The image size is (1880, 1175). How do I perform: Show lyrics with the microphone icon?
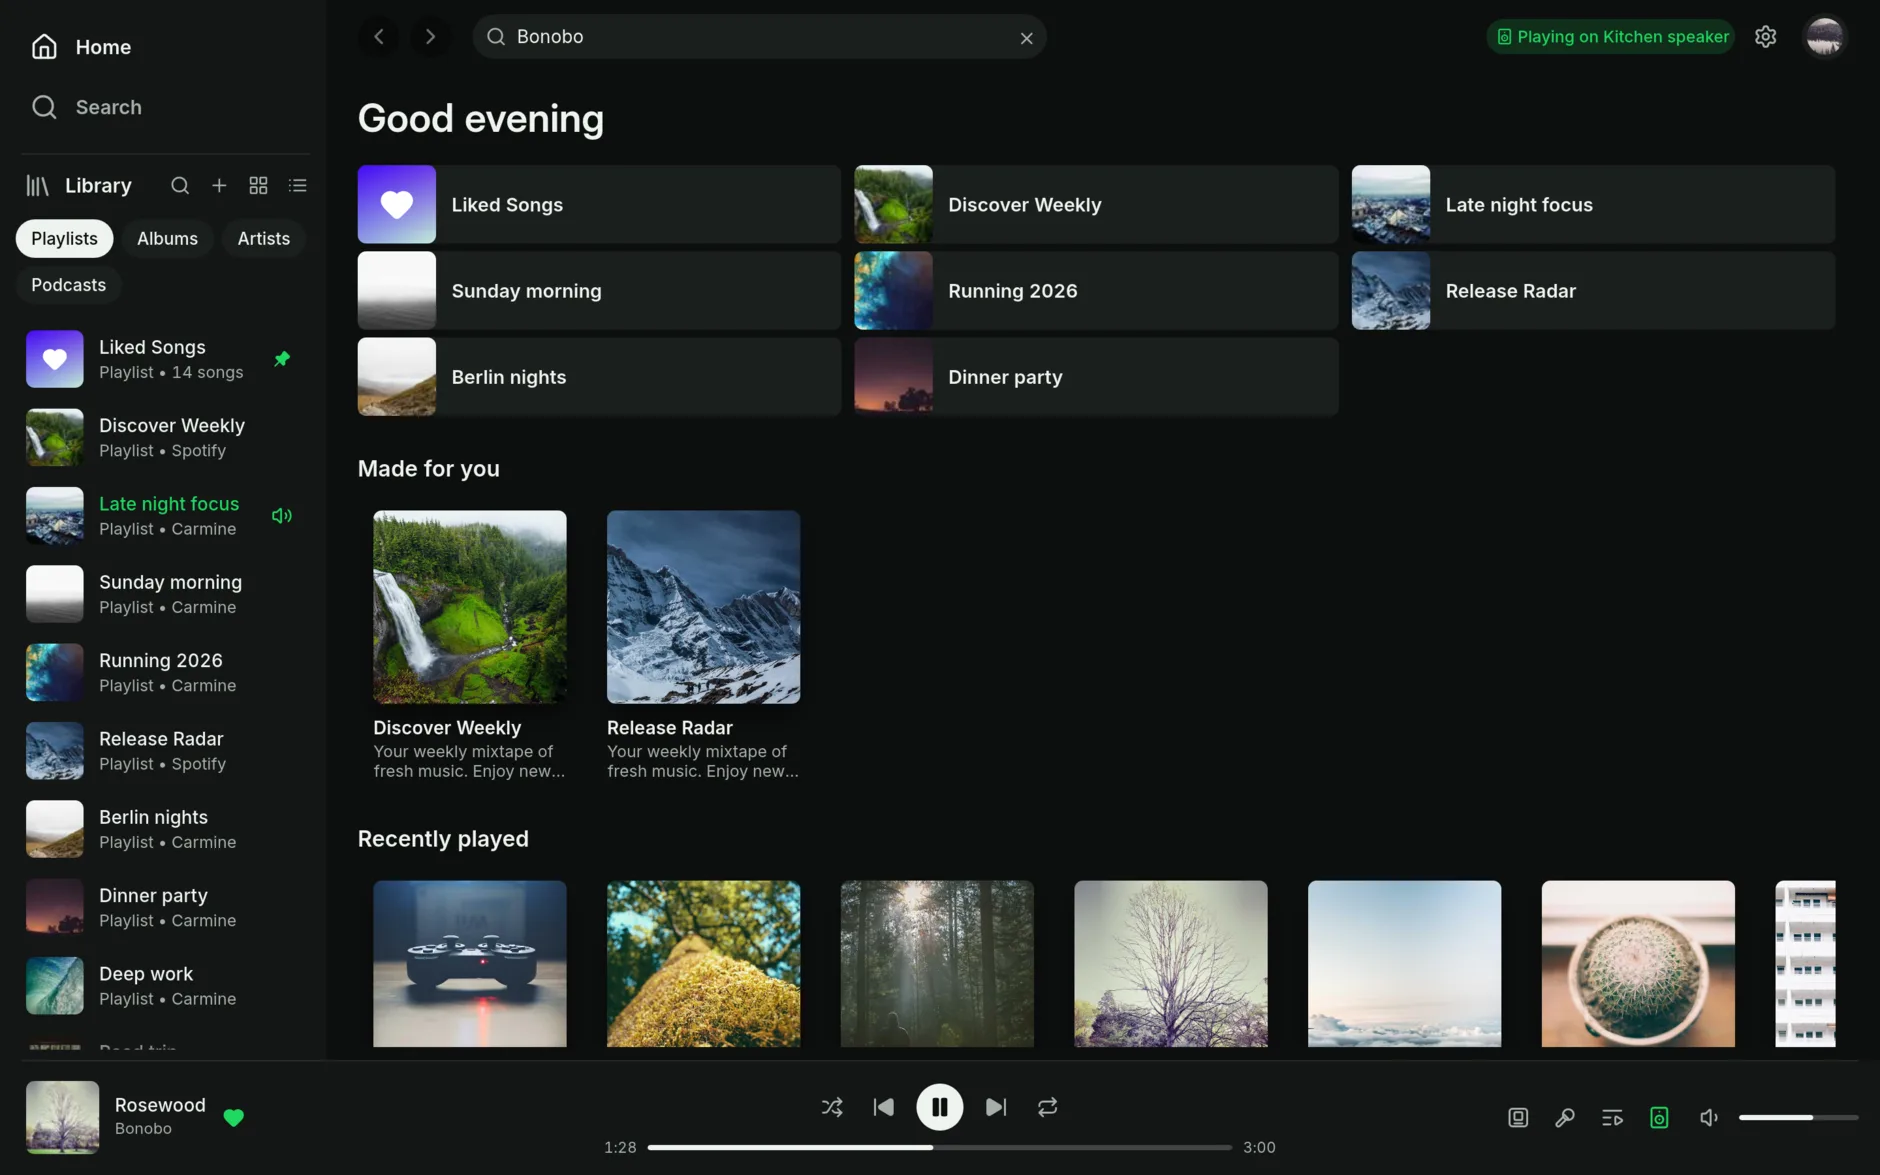1565,1118
